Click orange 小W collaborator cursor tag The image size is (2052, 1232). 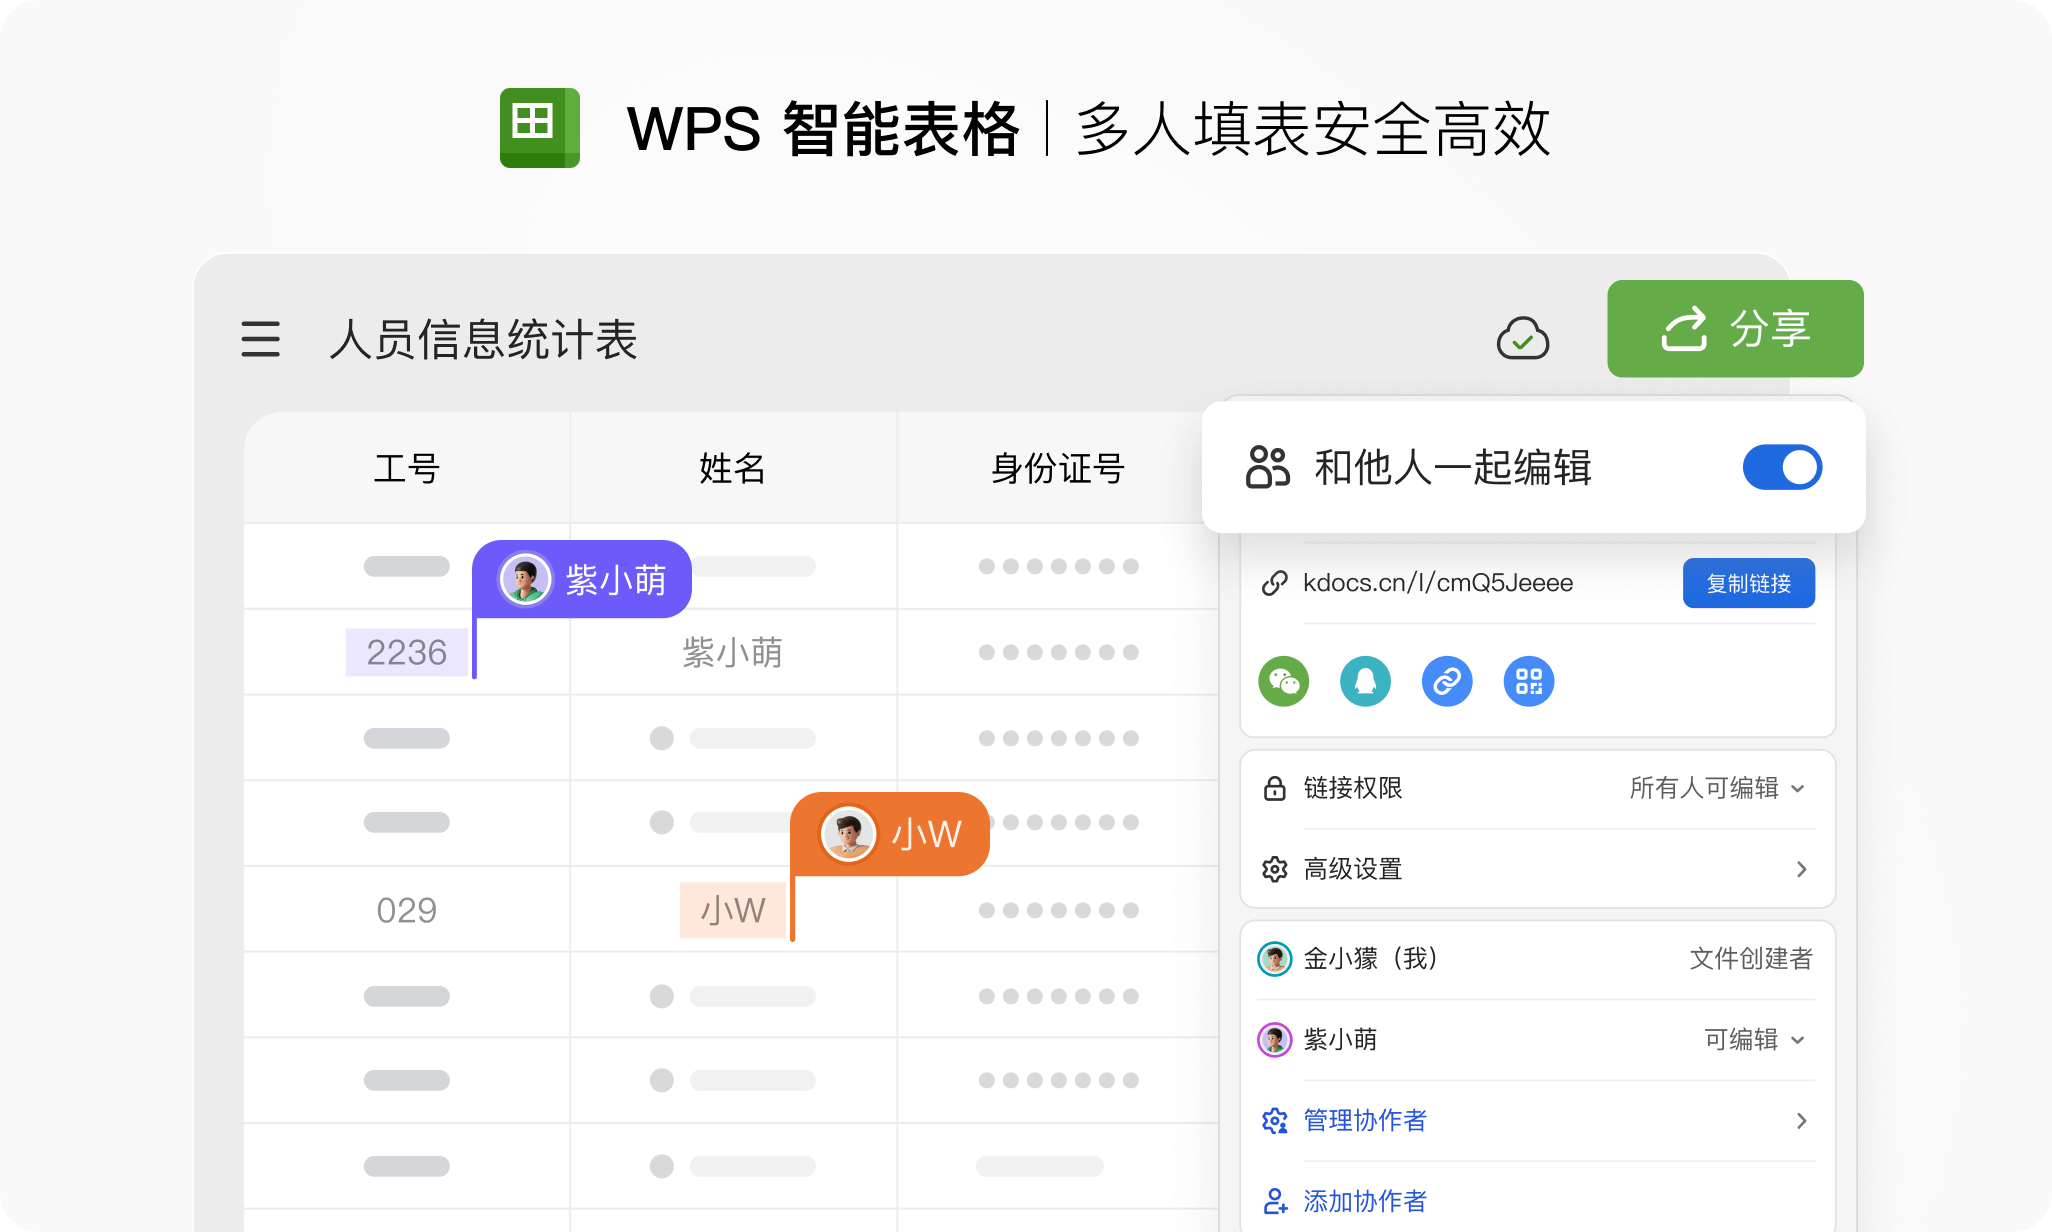890,834
